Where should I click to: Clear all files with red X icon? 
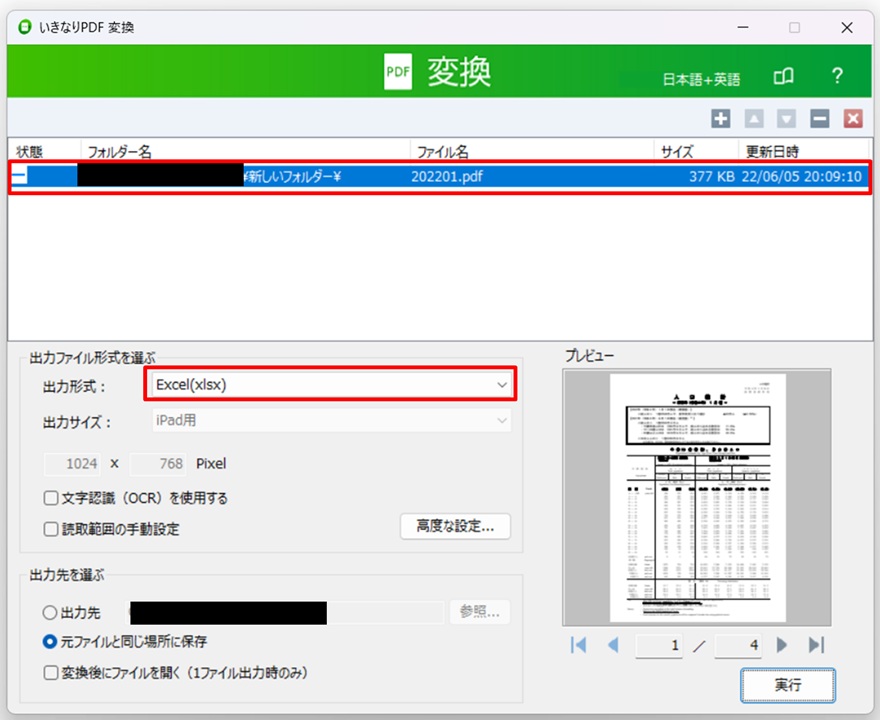coord(853,119)
